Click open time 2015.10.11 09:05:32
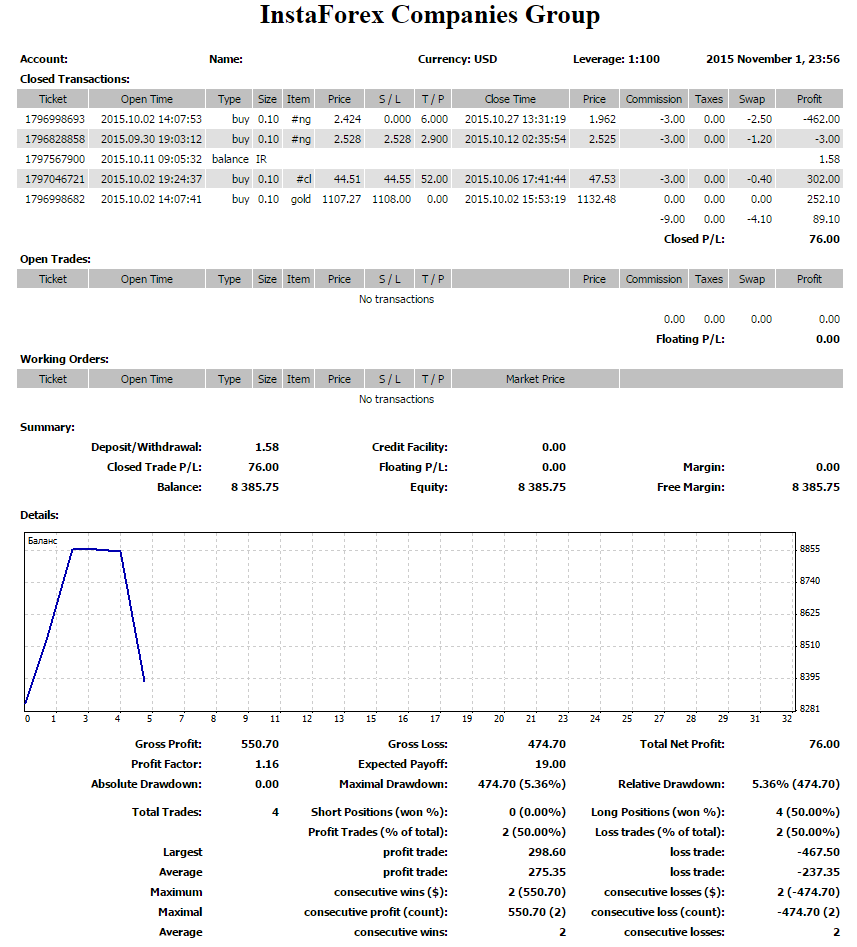The height and width of the screenshot is (947, 857). [151, 159]
